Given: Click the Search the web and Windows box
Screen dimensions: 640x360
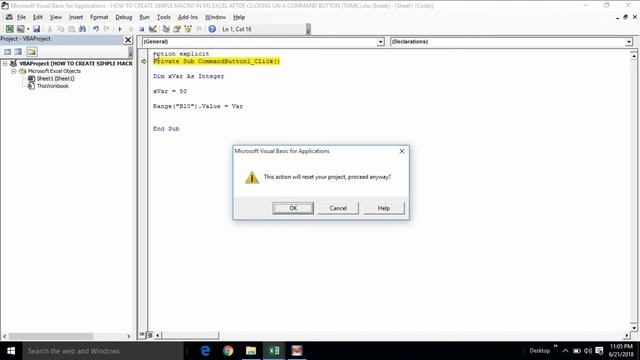Looking at the screenshot, I should [x=103, y=351].
